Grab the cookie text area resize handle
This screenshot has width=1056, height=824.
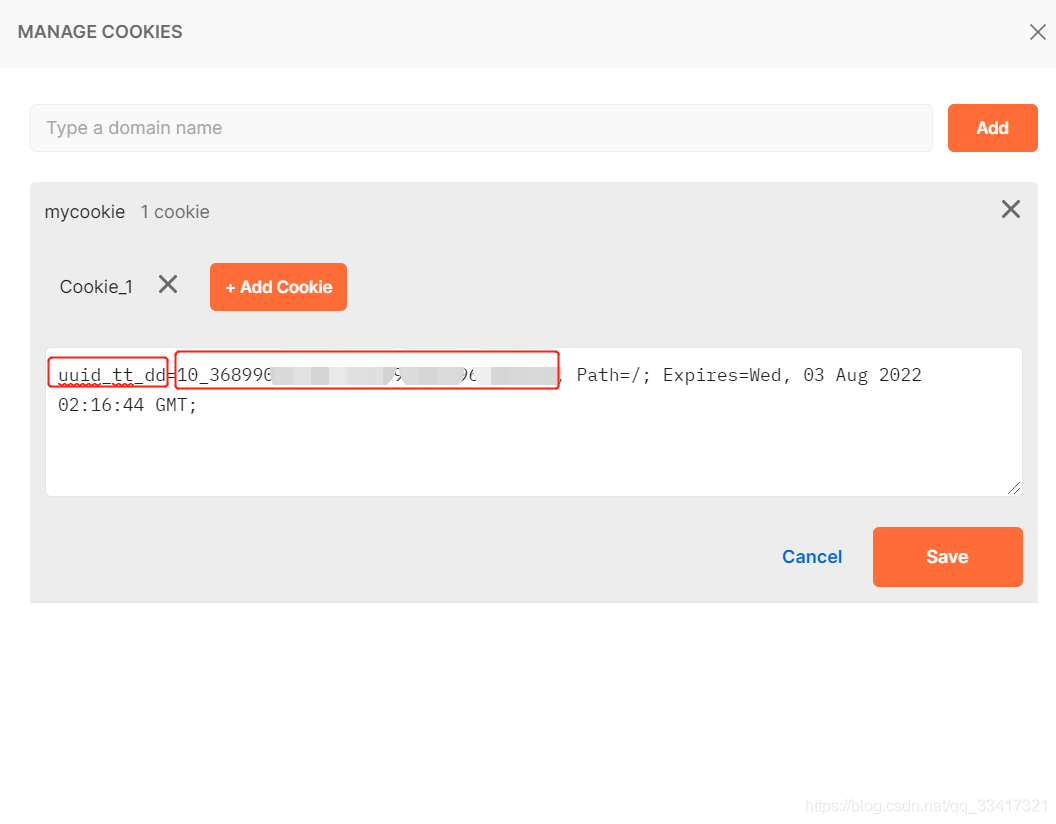[1014, 488]
